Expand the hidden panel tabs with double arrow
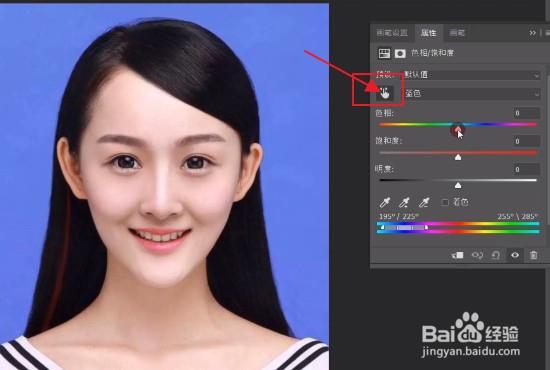 [x=532, y=33]
